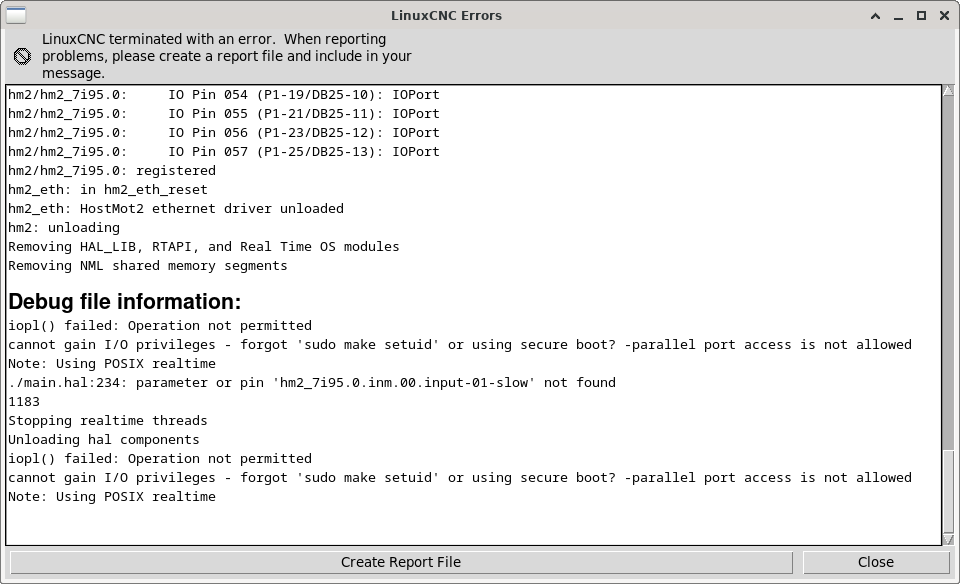
Task: Click the vertical scrollbar thumb
Action: tap(948, 492)
